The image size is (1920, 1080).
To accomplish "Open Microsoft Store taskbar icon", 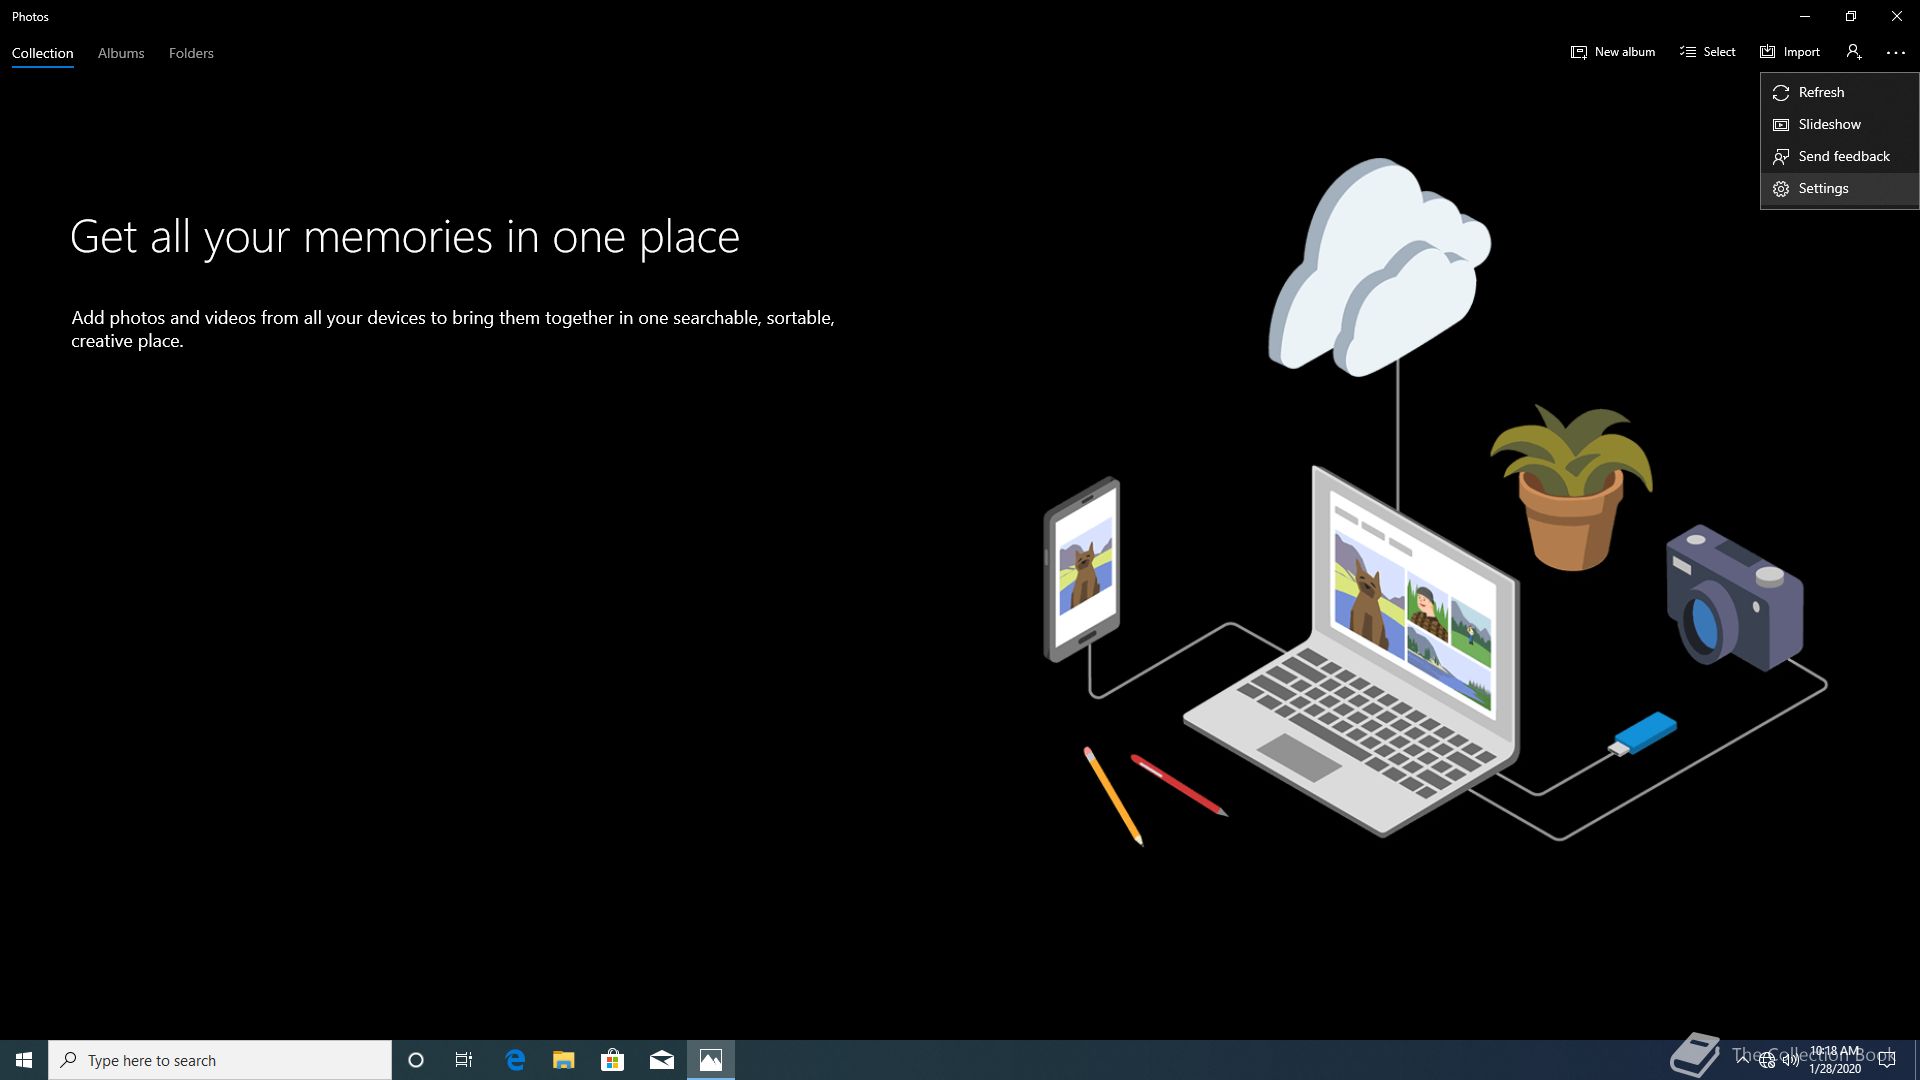I will point(612,1060).
